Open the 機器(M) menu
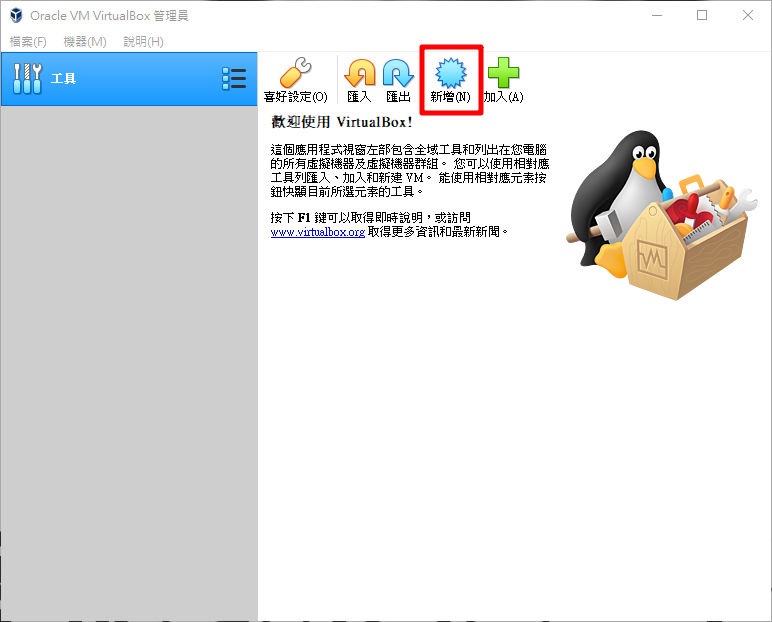The width and height of the screenshot is (772, 622). (x=85, y=41)
